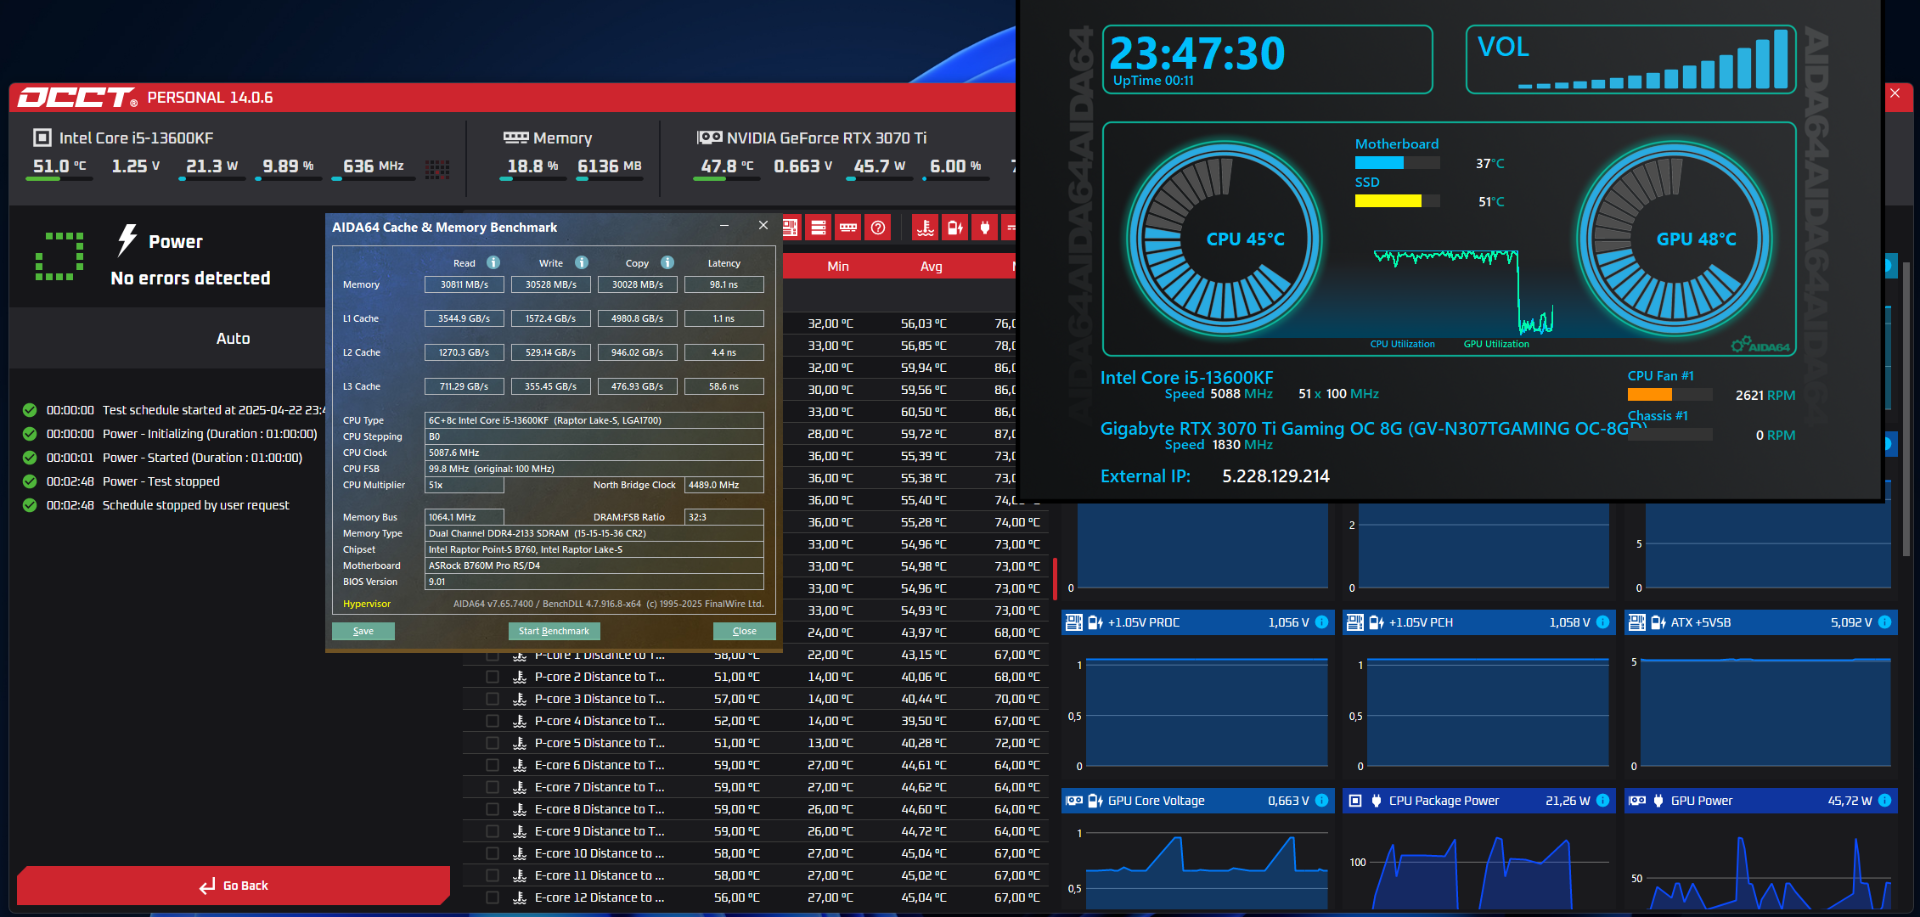The image size is (1920, 917).
Task: Click the E-core 8 Distance row label
Action: click(x=599, y=809)
